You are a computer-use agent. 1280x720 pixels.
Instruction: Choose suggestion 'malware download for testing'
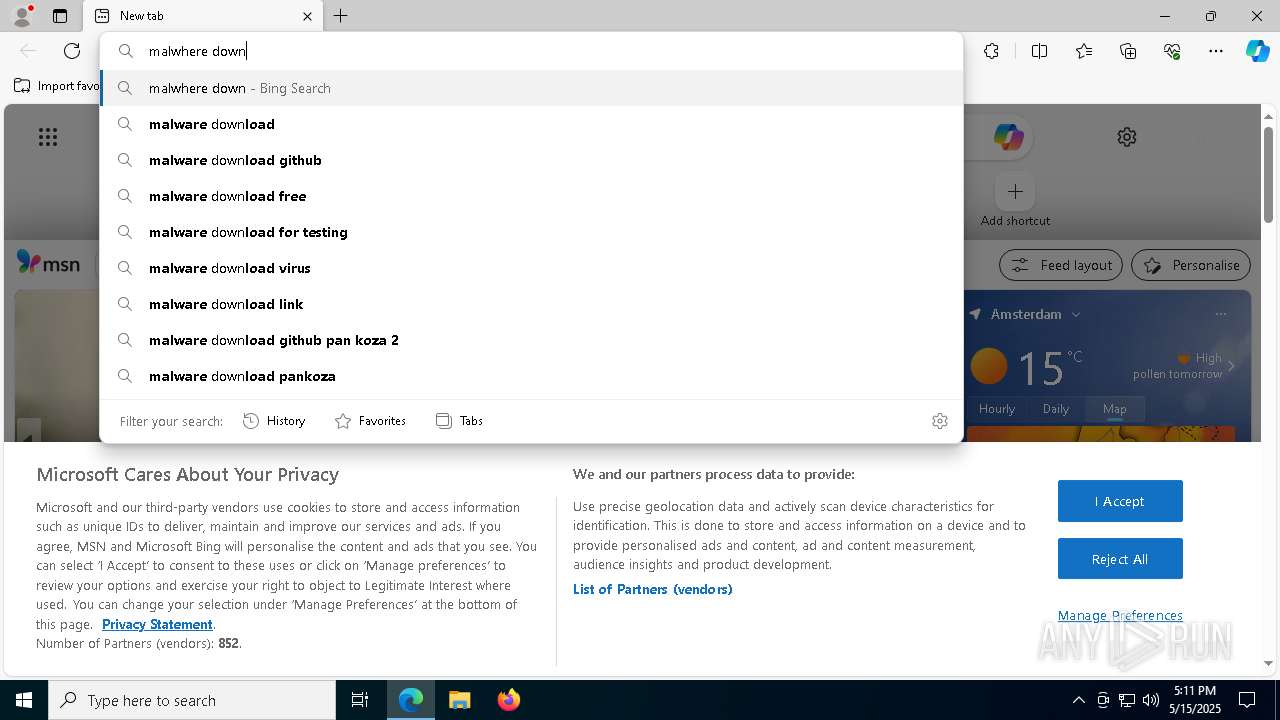(531, 232)
